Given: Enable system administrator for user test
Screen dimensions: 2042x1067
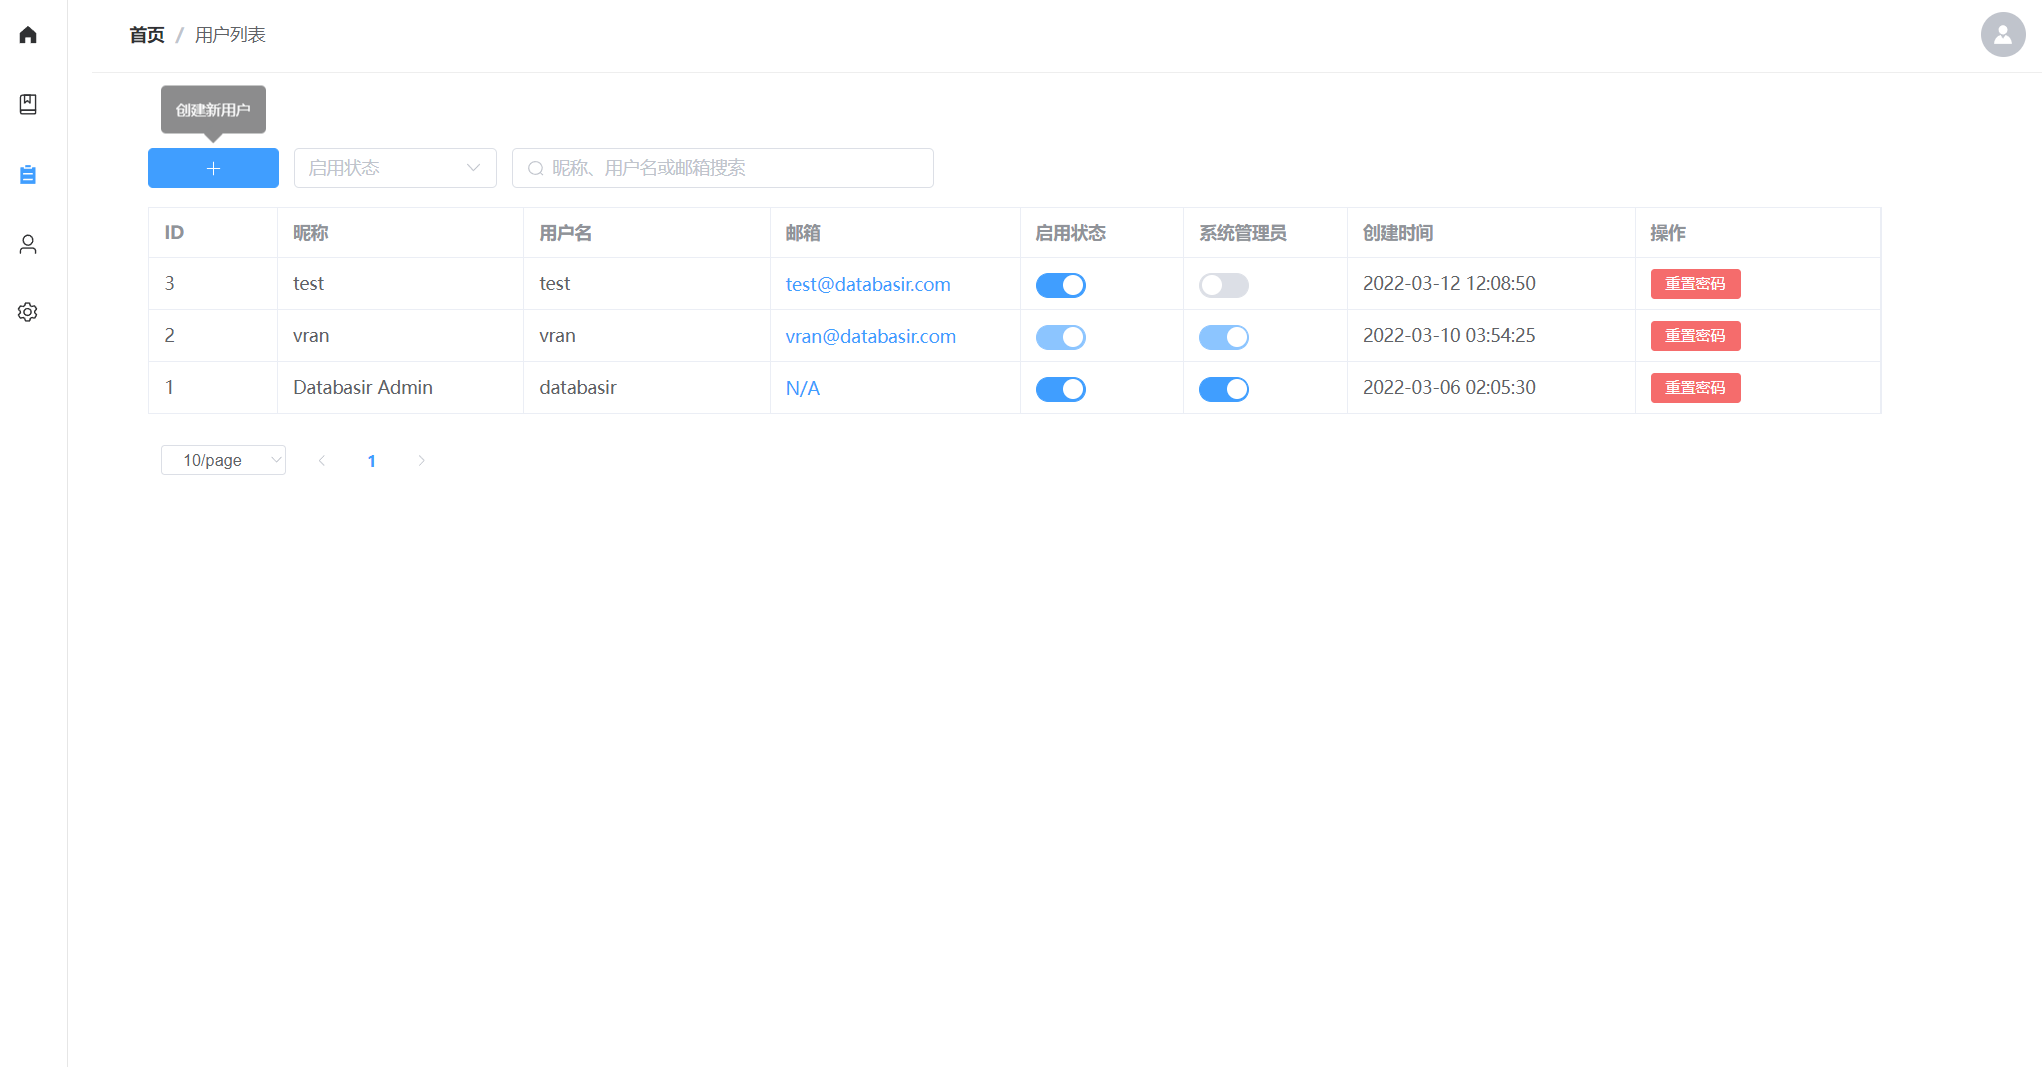Looking at the screenshot, I should (1223, 285).
